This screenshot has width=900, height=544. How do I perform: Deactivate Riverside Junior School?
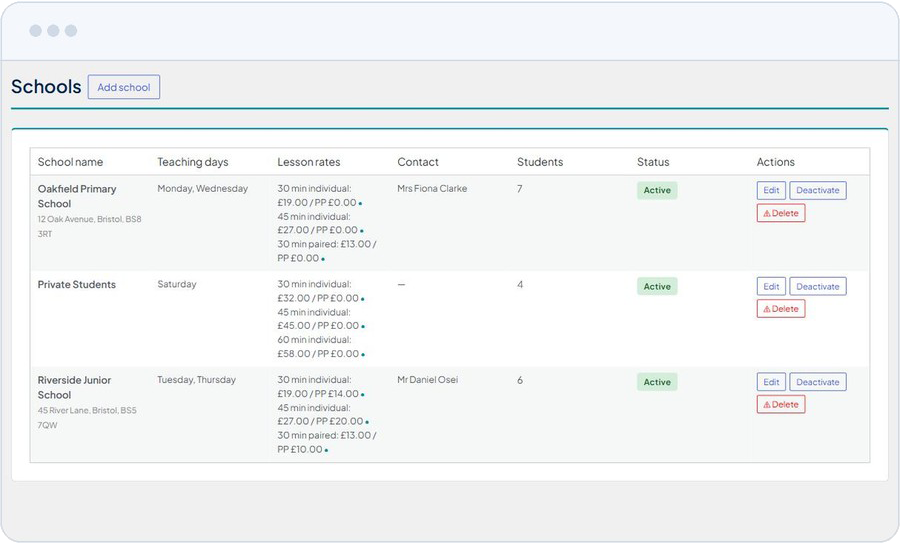(x=817, y=382)
